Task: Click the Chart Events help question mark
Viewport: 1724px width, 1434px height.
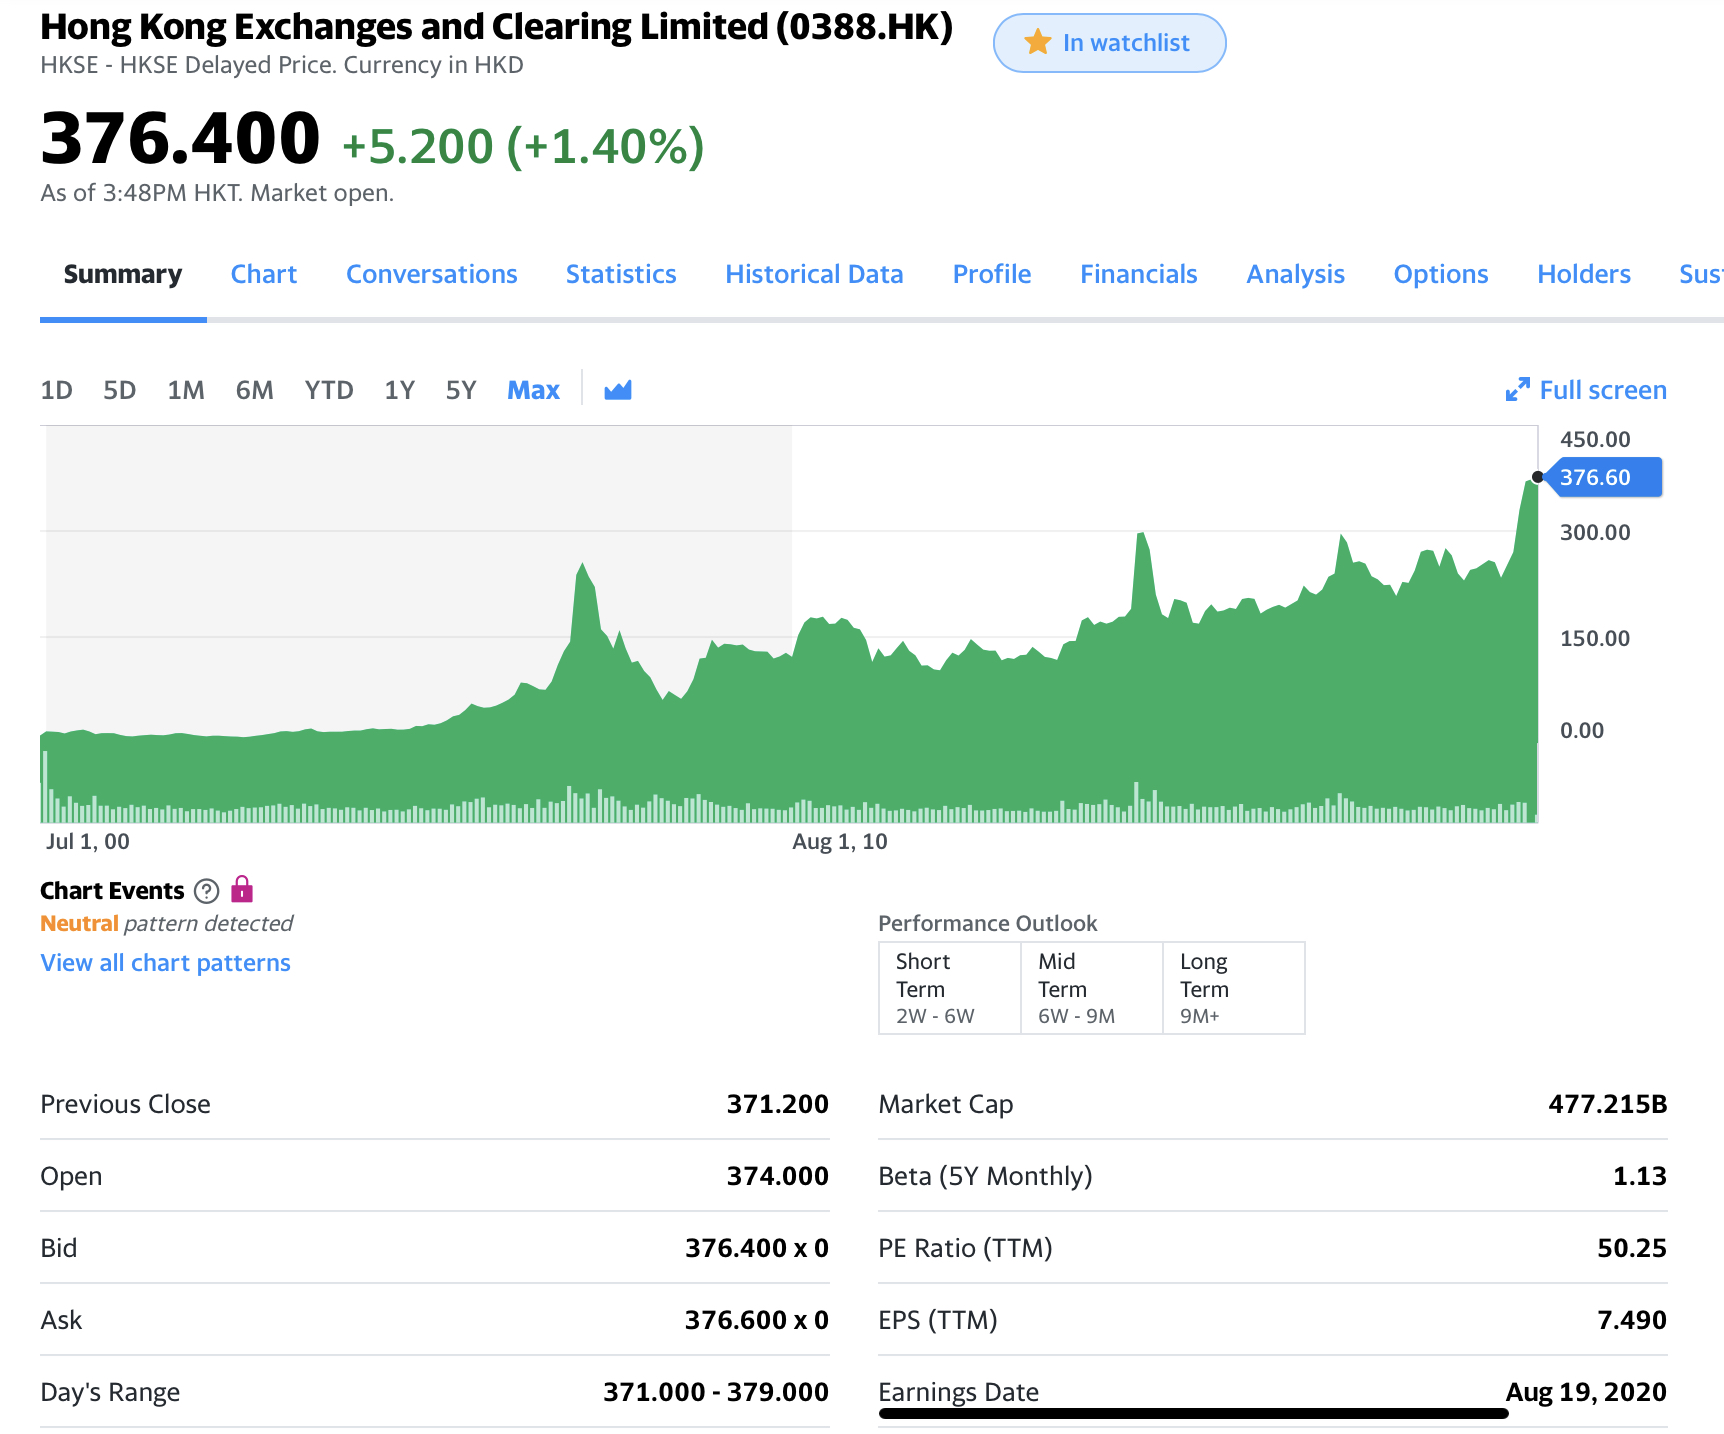Action: [206, 891]
